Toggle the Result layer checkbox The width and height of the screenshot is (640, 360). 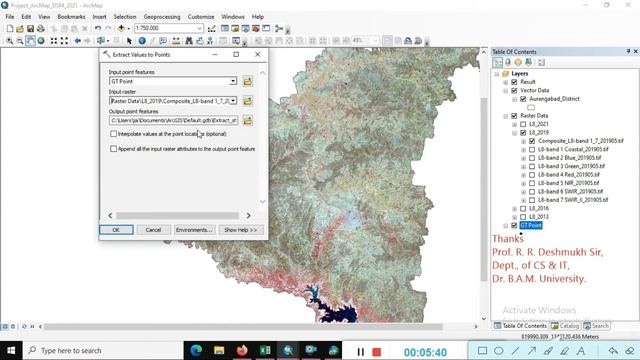click(514, 82)
